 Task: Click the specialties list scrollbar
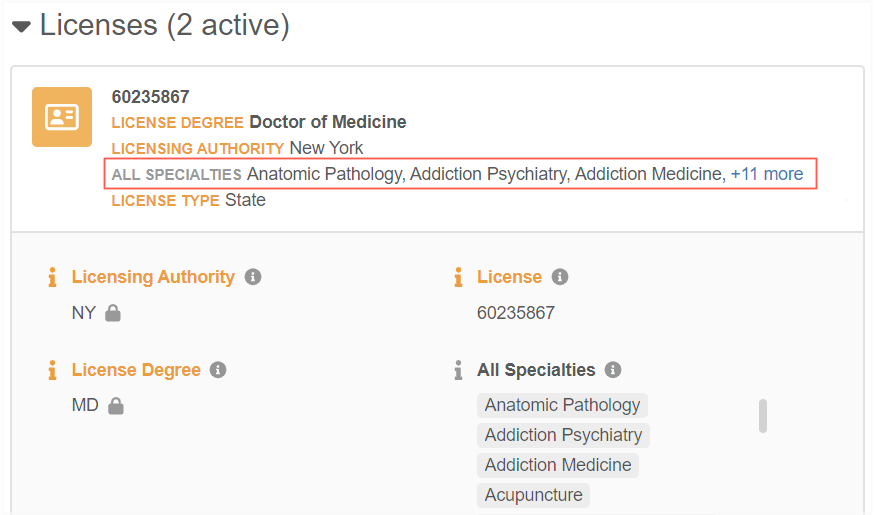point(763,416)
